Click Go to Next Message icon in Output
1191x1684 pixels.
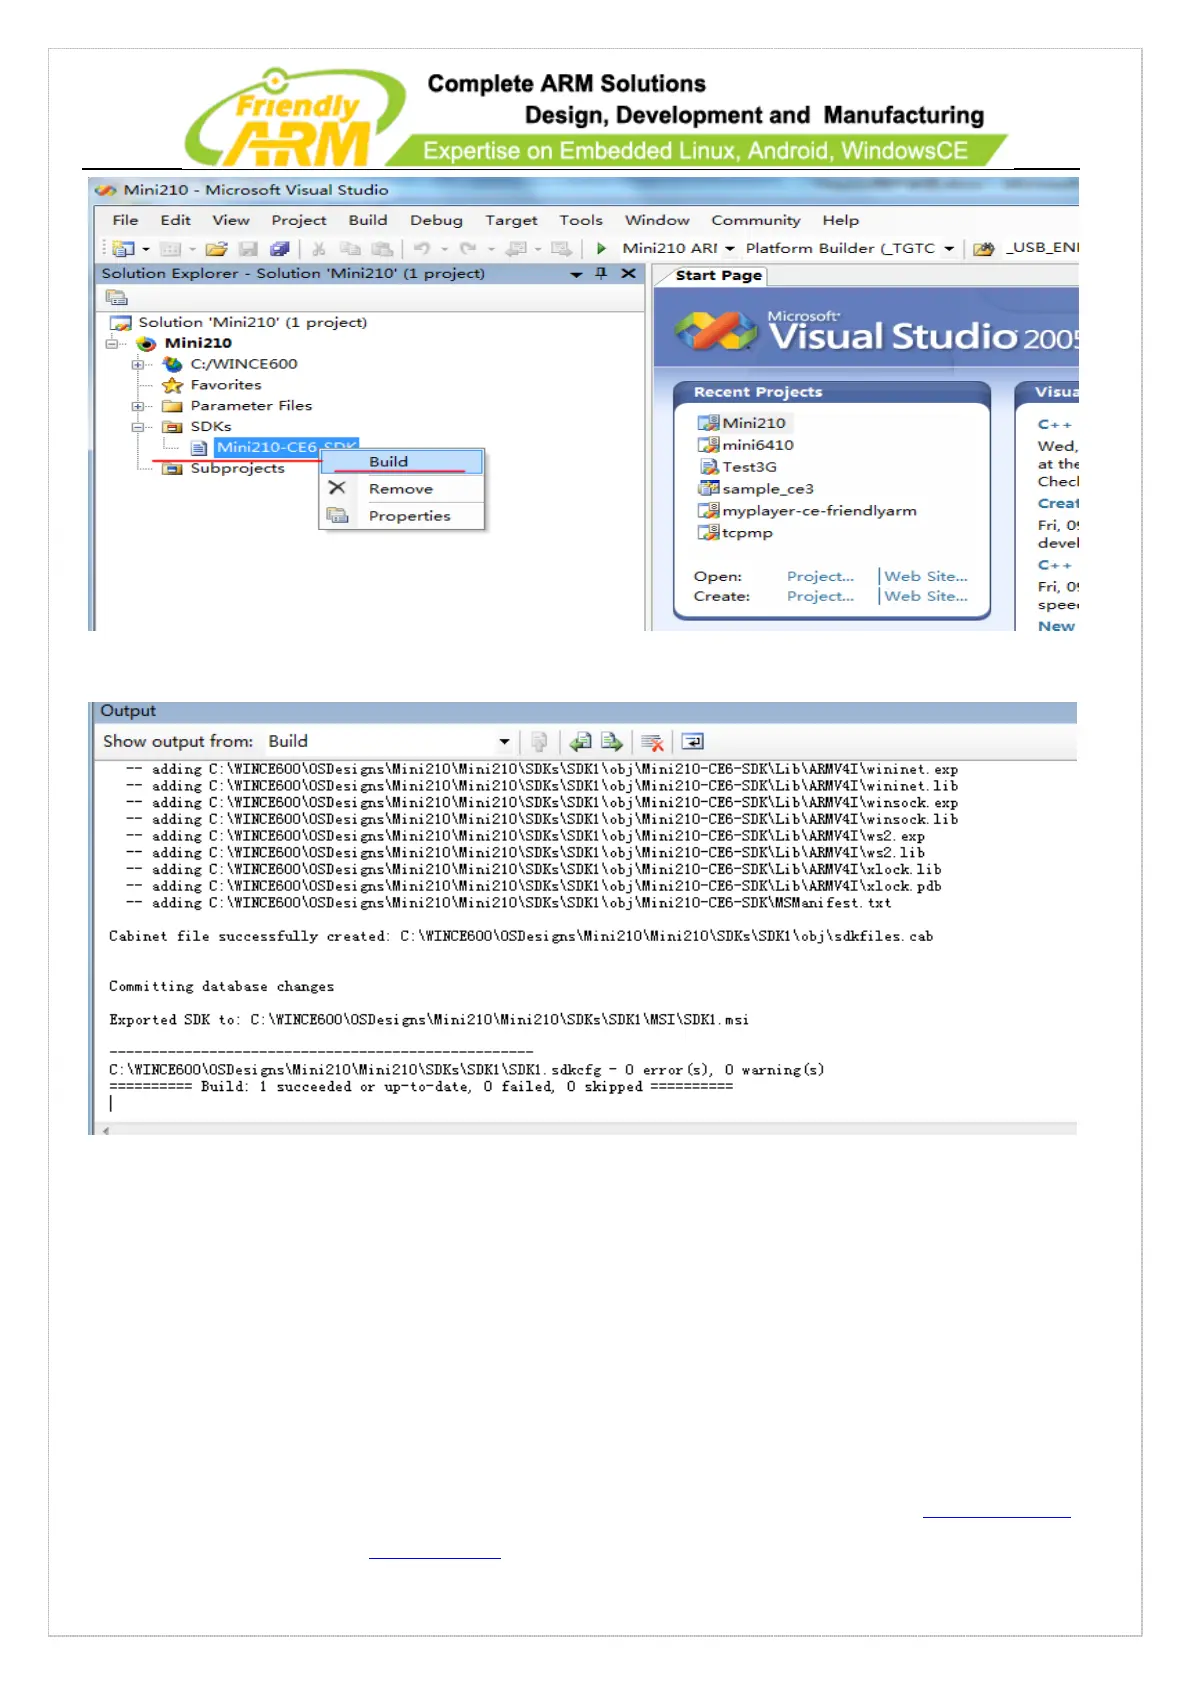coord(612,742)
